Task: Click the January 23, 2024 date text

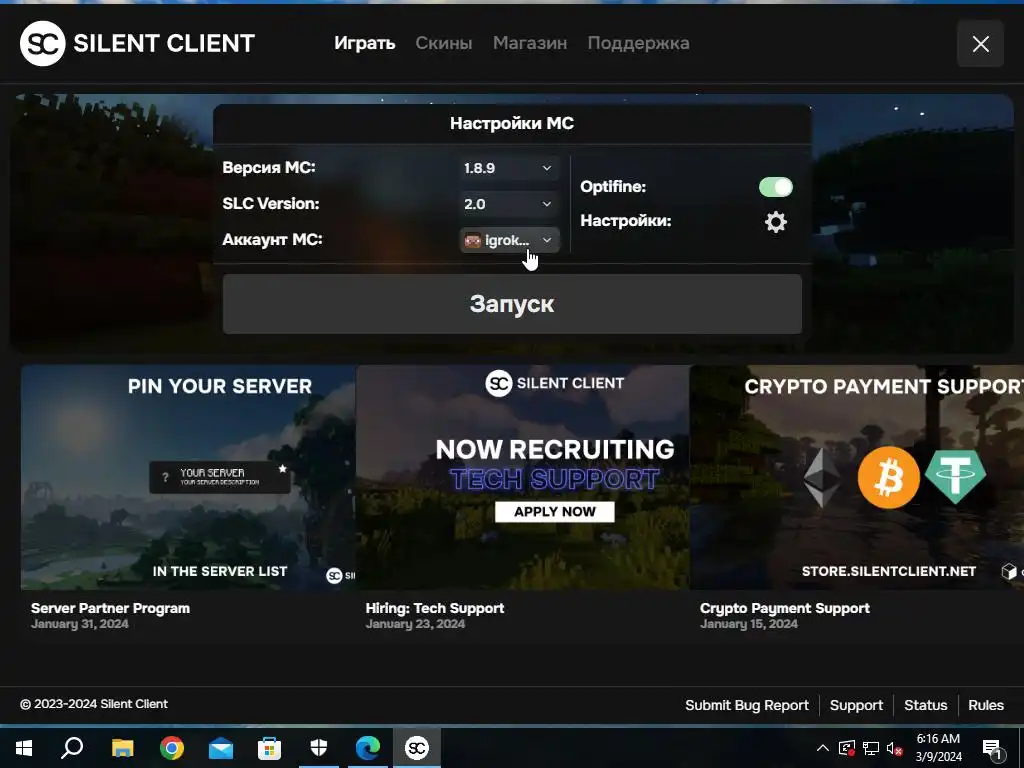Action: 415,624
